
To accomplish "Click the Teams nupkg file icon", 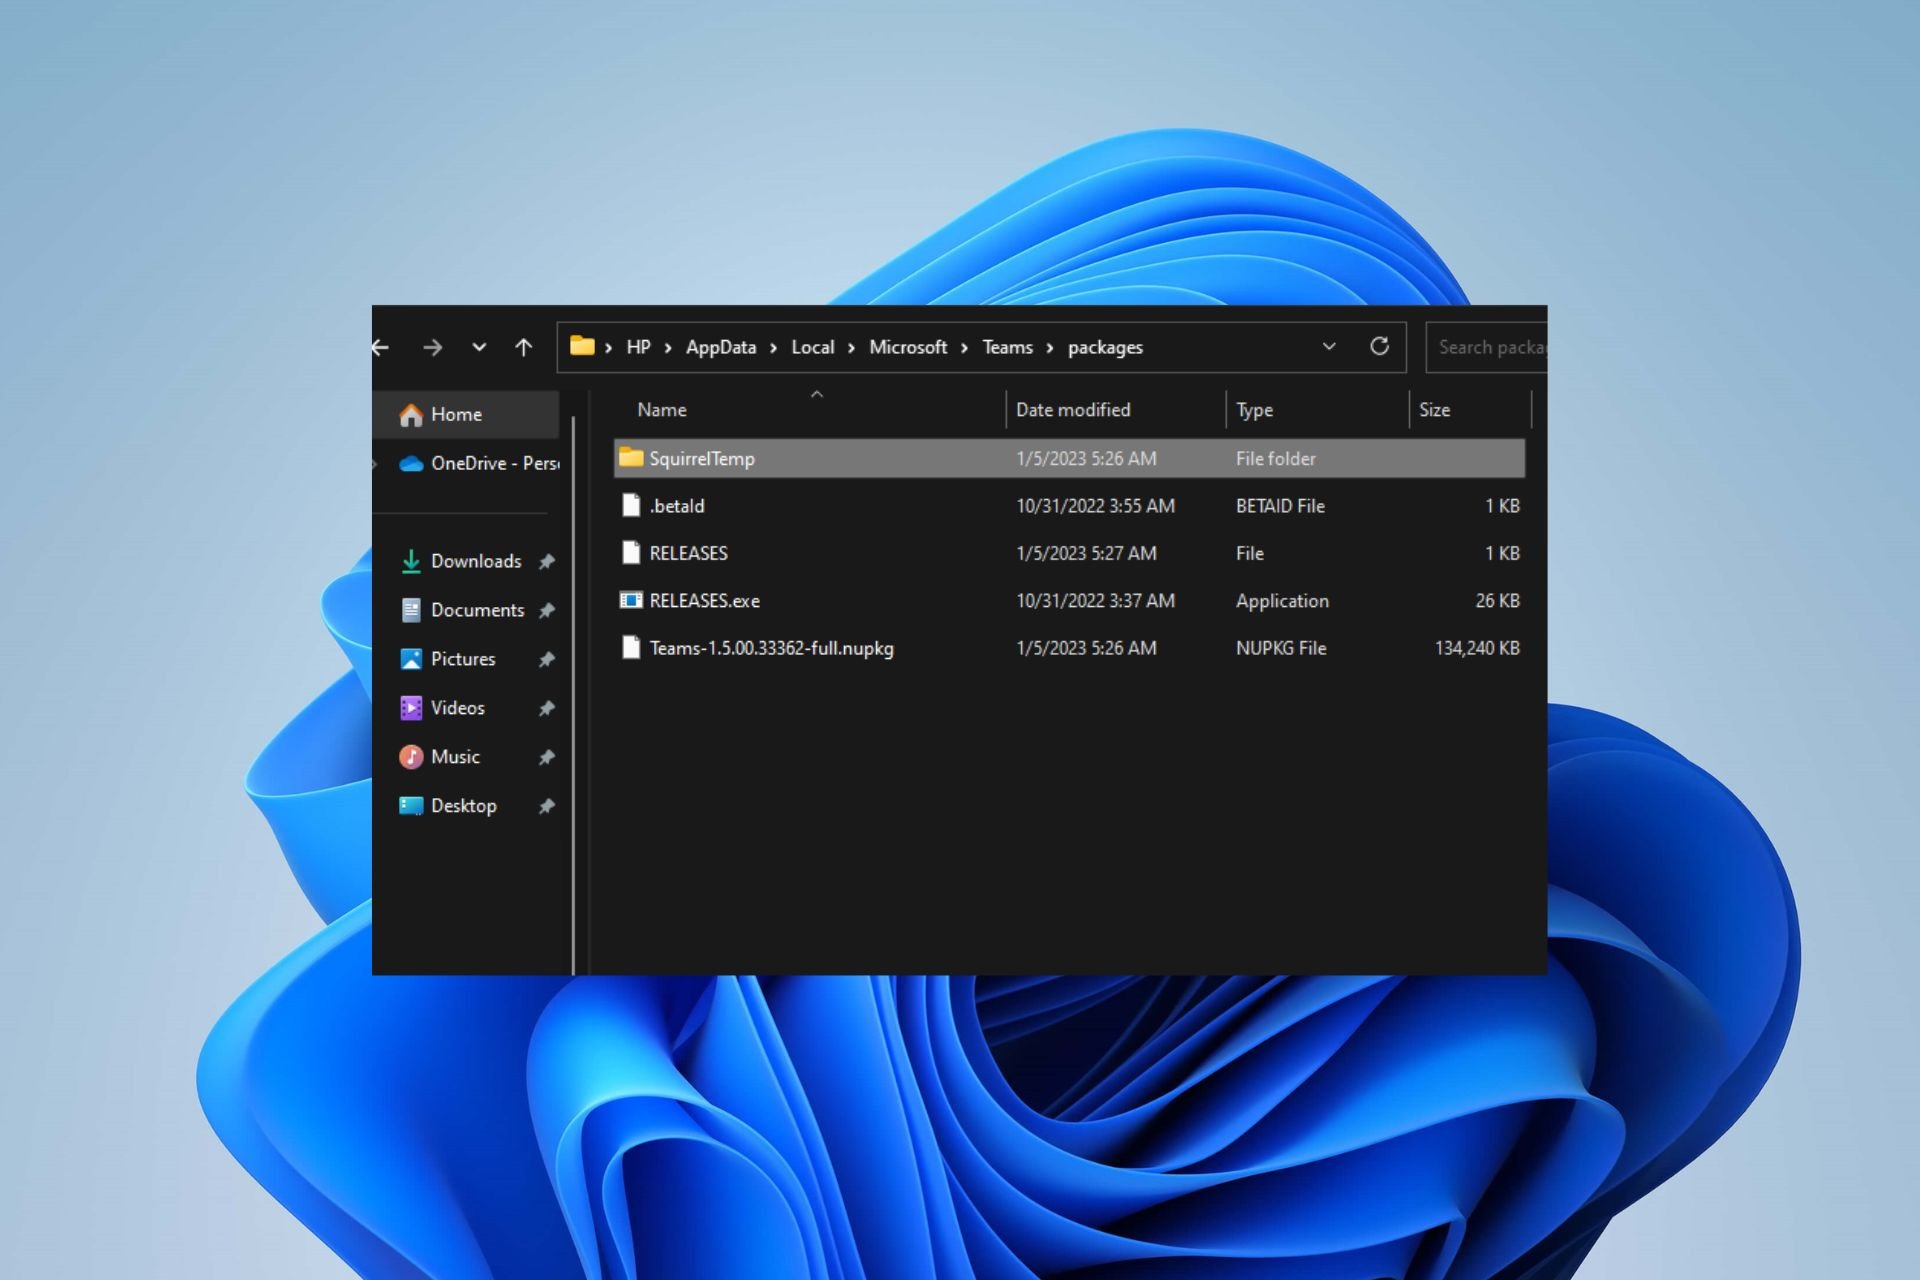I will click(630, 647).
